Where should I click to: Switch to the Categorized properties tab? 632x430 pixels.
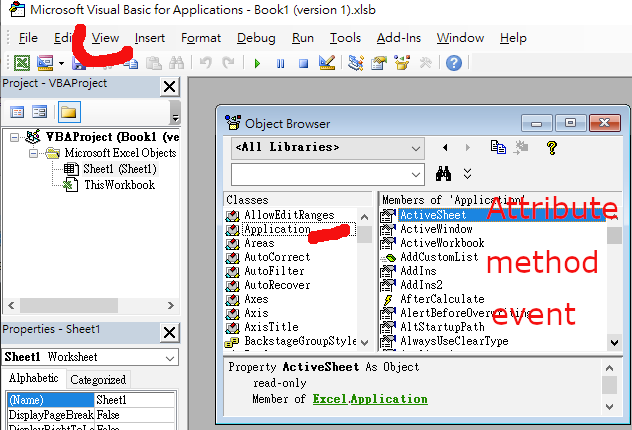click(98, 380)
